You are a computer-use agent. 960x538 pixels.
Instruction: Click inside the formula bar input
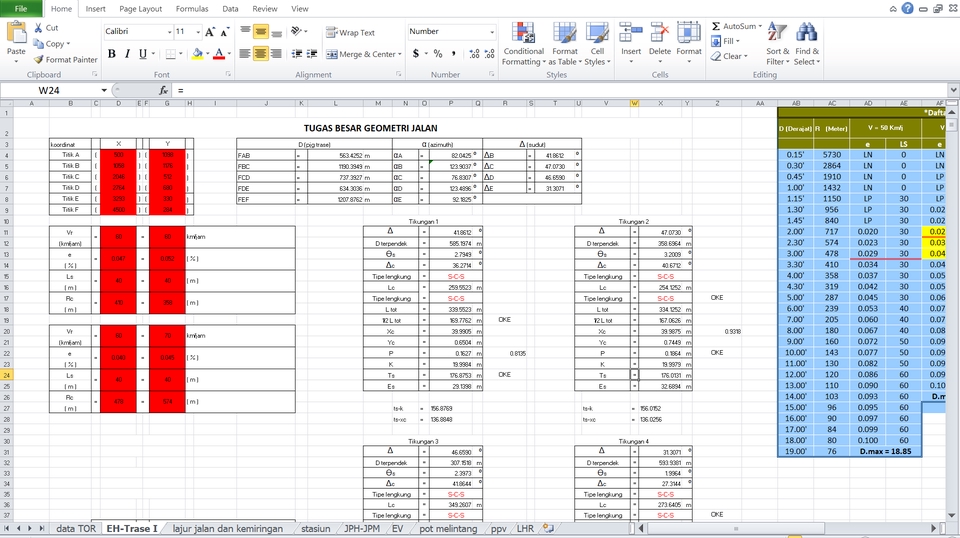tap(560, 90)
